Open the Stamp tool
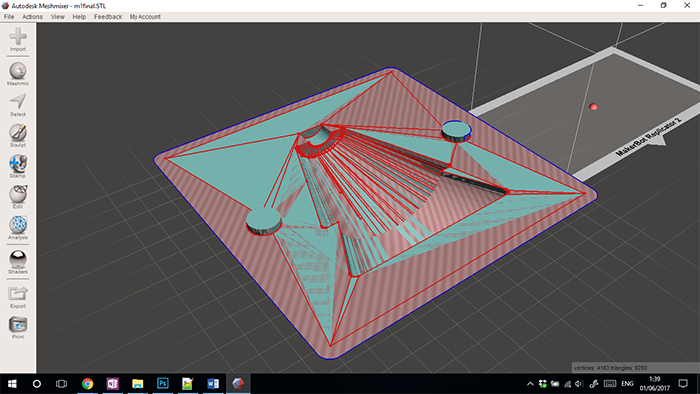This screenshot has width=700, height=394. (x=18, y=163)
